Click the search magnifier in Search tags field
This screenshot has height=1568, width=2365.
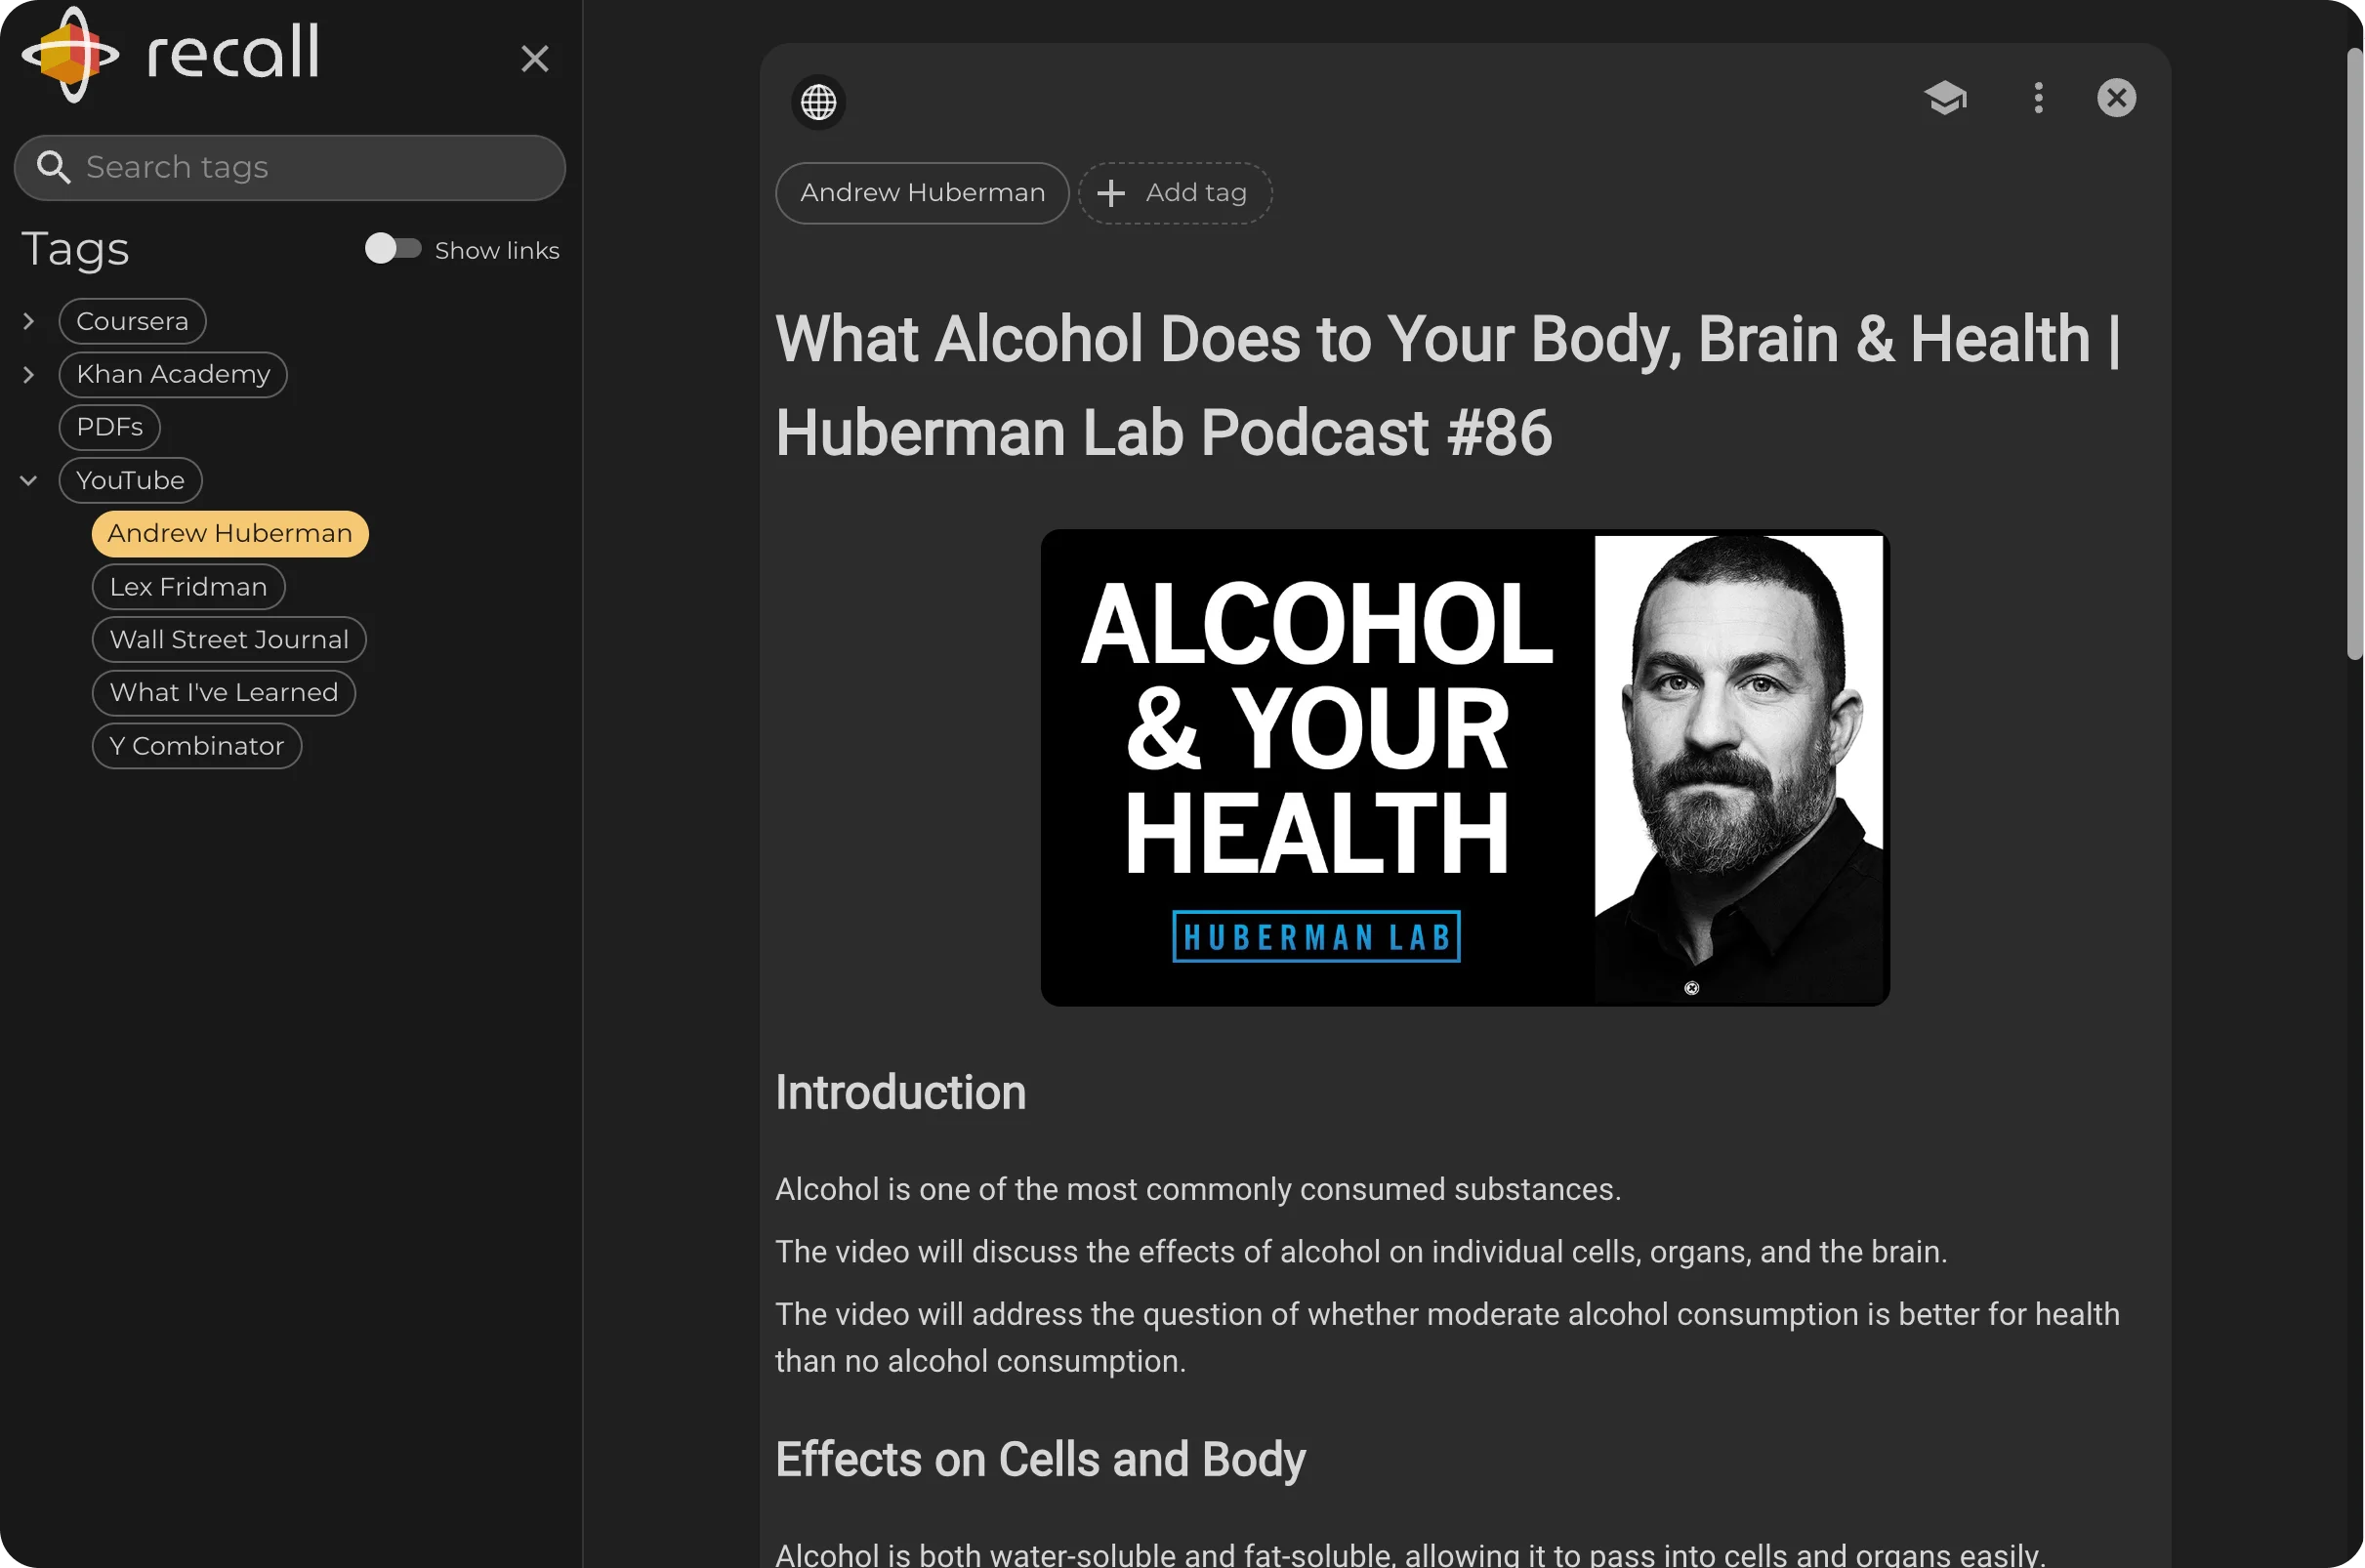pyautogui.click(x=55, y=167)
